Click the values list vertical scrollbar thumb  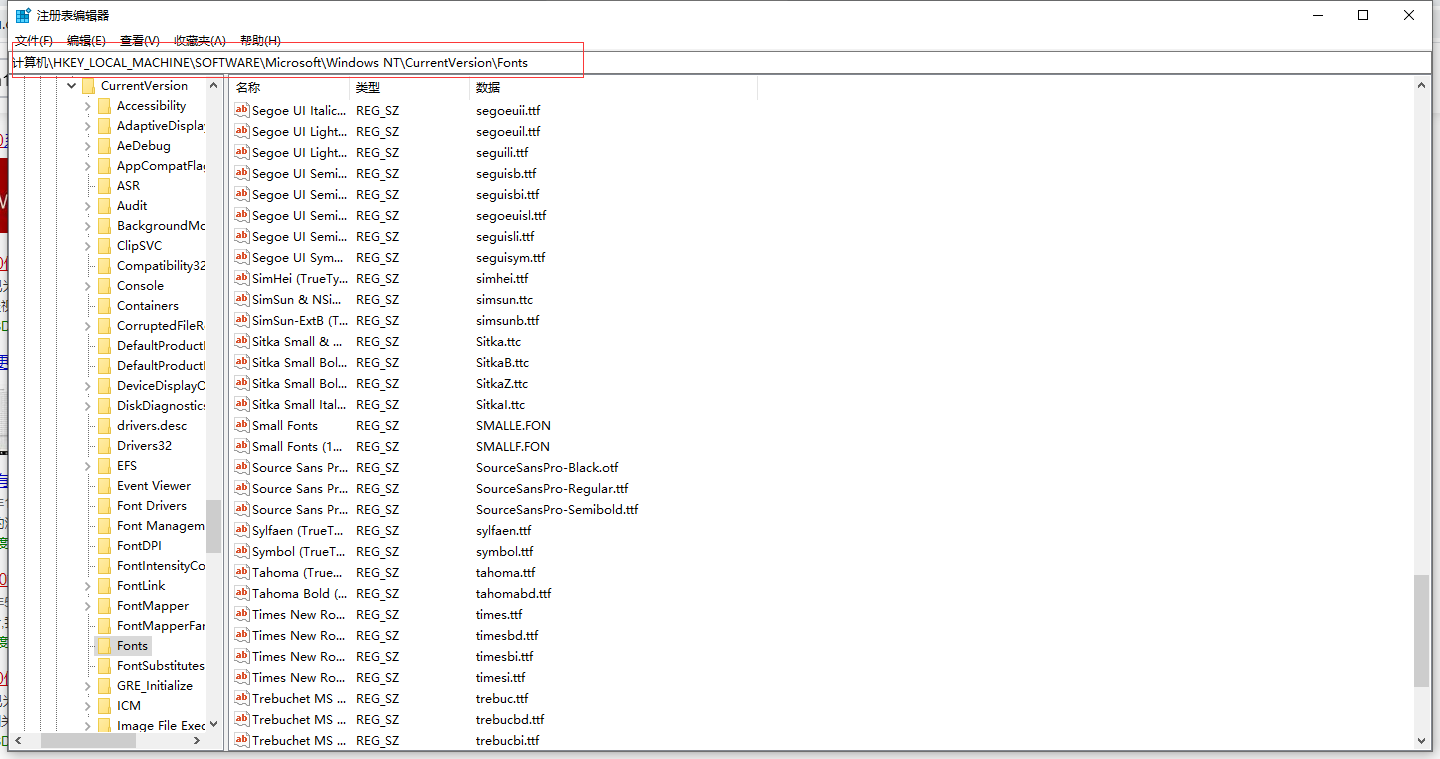click(x=1421, y=630)
